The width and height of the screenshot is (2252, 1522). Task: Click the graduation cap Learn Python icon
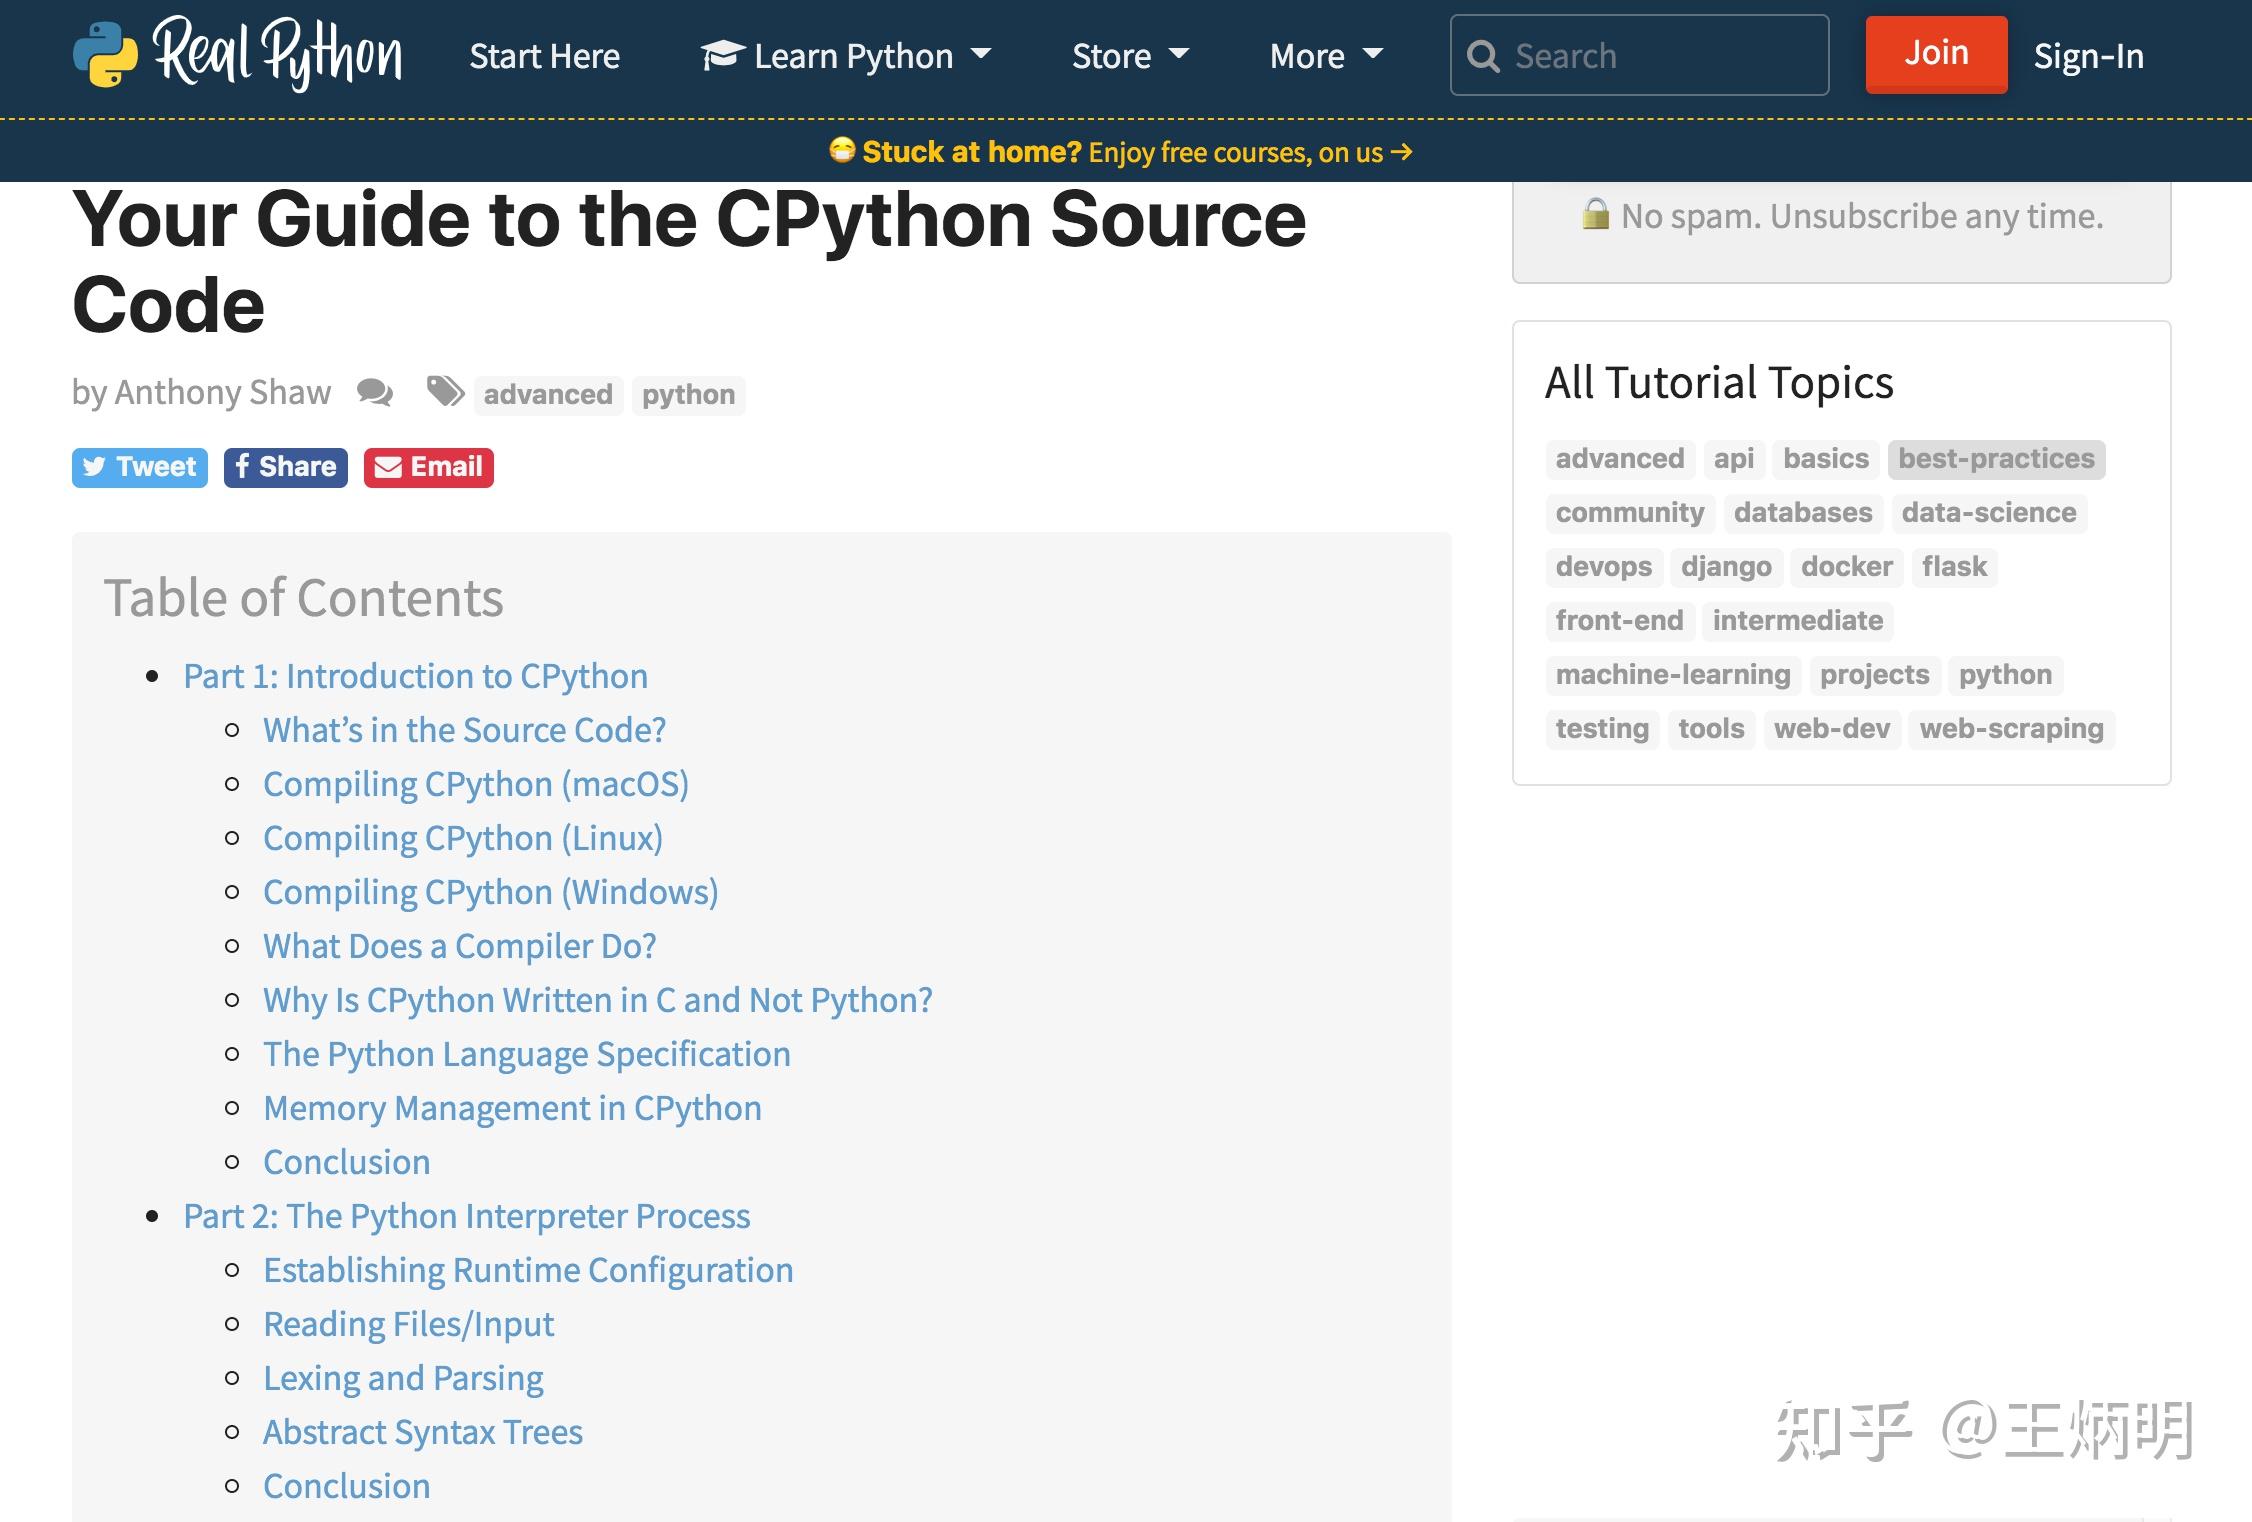click(x=721, y=55)
